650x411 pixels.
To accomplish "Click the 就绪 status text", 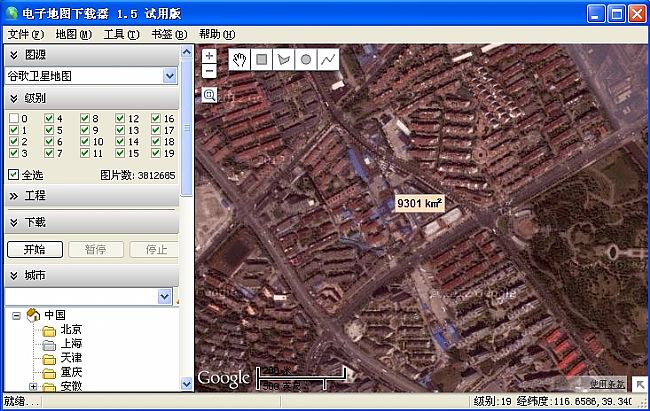I will 21,401.
